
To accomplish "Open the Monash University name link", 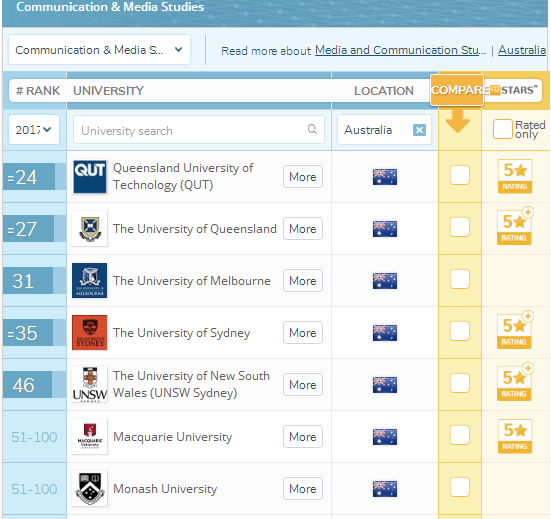I will pyautogui.click(x=165, y=489).
